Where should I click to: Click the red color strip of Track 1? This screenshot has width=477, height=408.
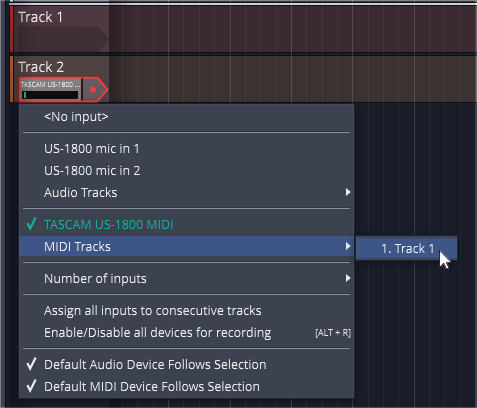tap(11, 29)
